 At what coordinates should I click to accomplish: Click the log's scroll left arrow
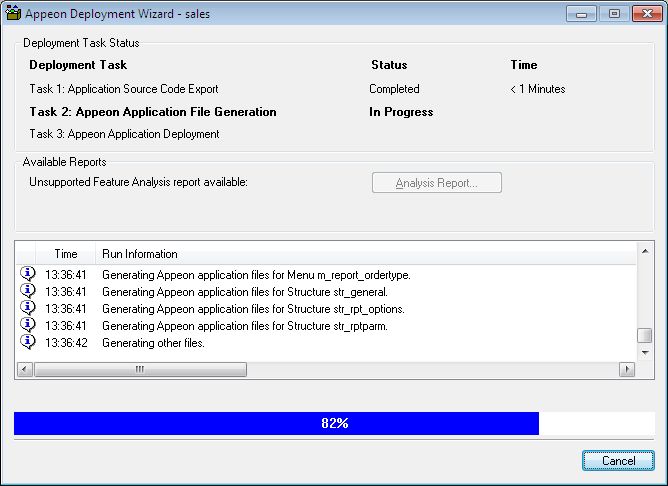pos(25,369)
